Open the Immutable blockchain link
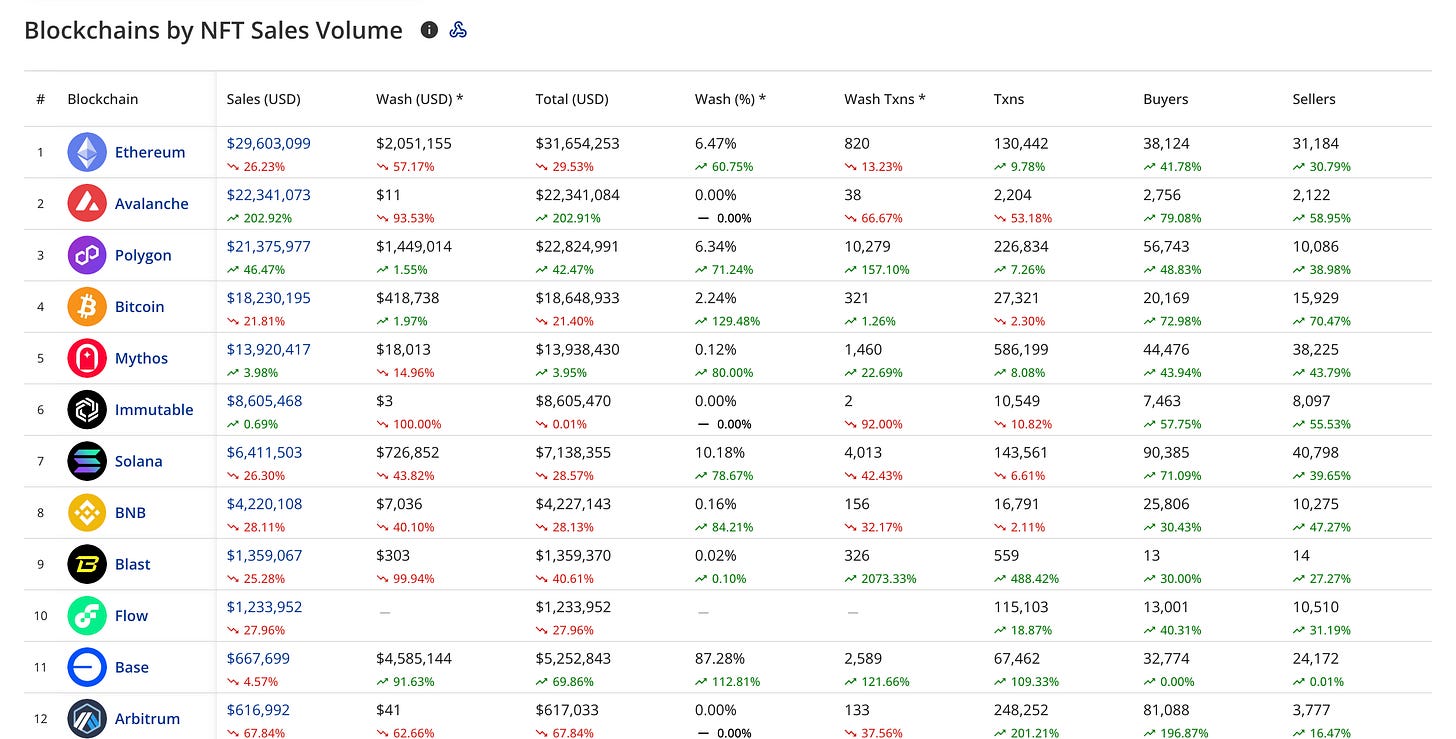Viewport: 1456px width, 739px height. pyautogui.click(x=154, y=409)
